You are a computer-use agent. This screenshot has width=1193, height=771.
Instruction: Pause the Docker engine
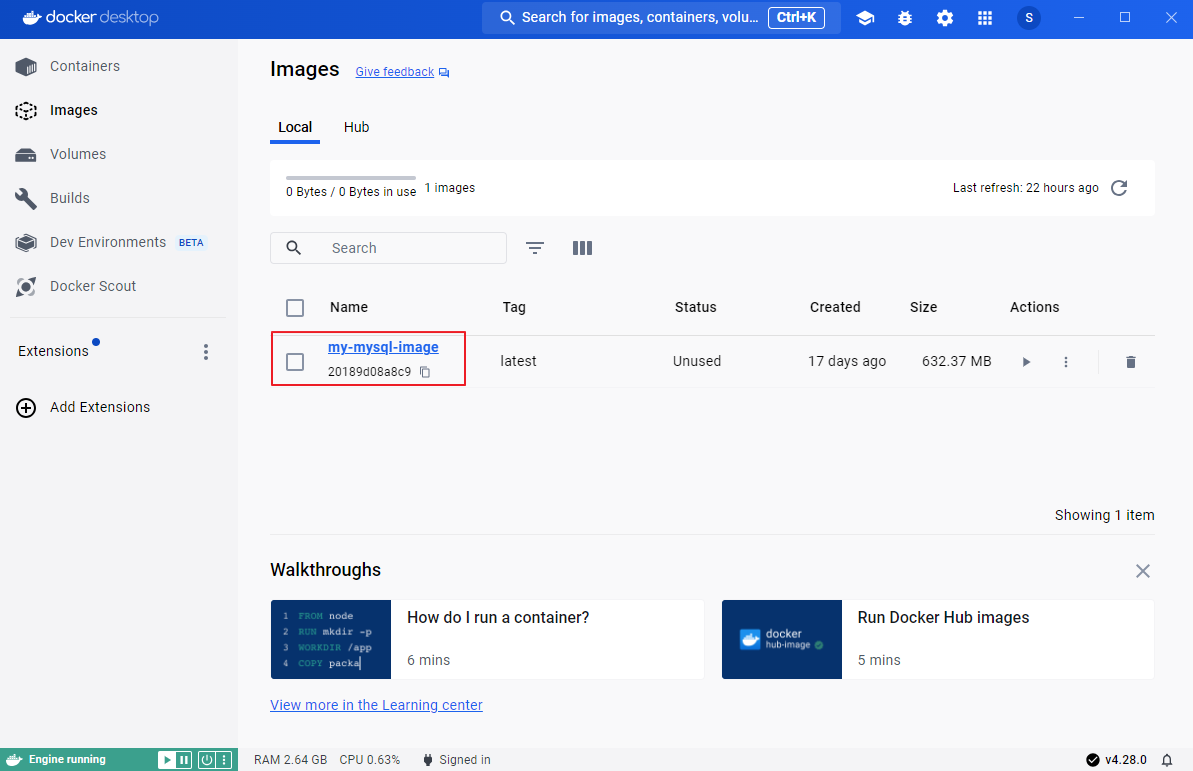(183, 760)
